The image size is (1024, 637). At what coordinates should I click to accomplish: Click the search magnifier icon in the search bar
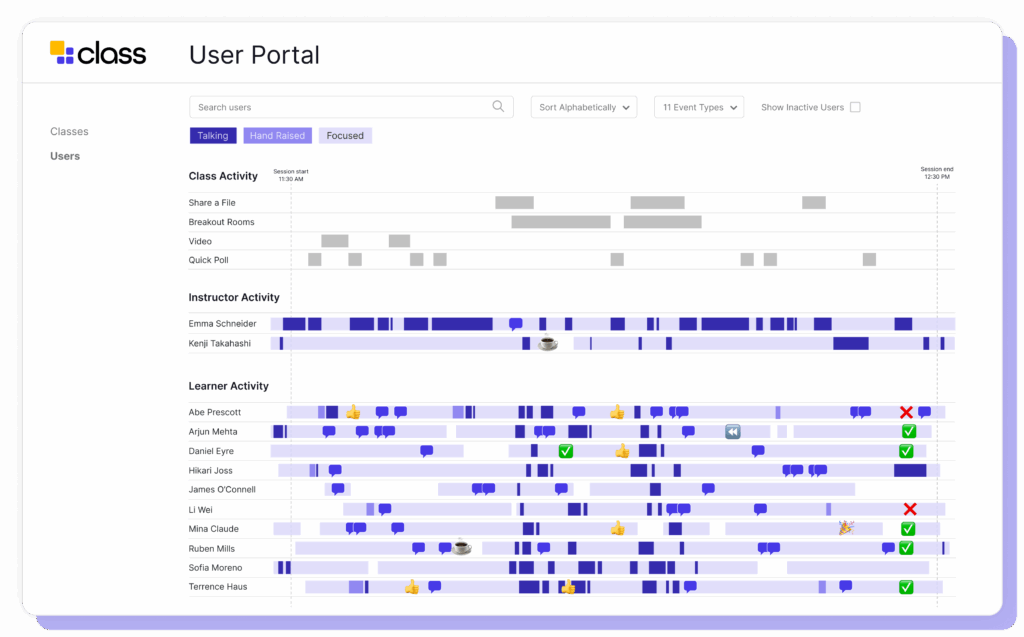[498, 106]
